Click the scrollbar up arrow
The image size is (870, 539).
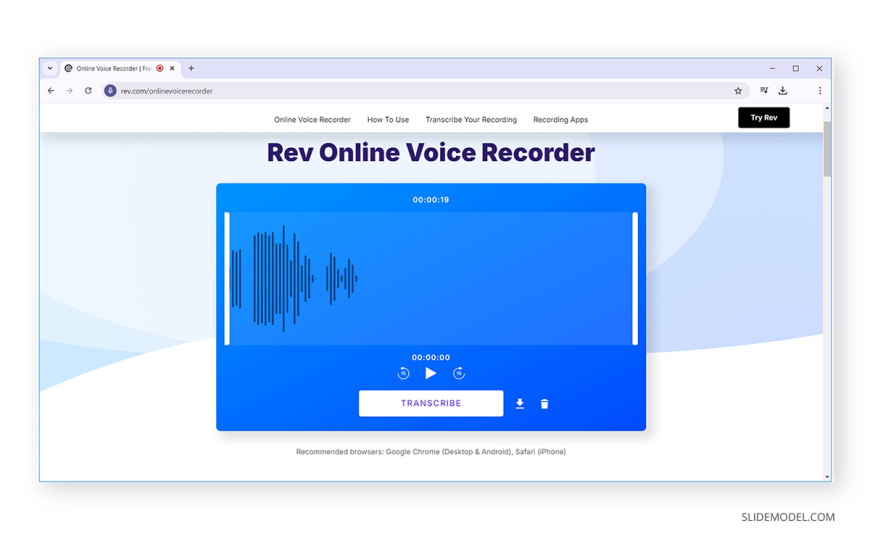point(827,108)
